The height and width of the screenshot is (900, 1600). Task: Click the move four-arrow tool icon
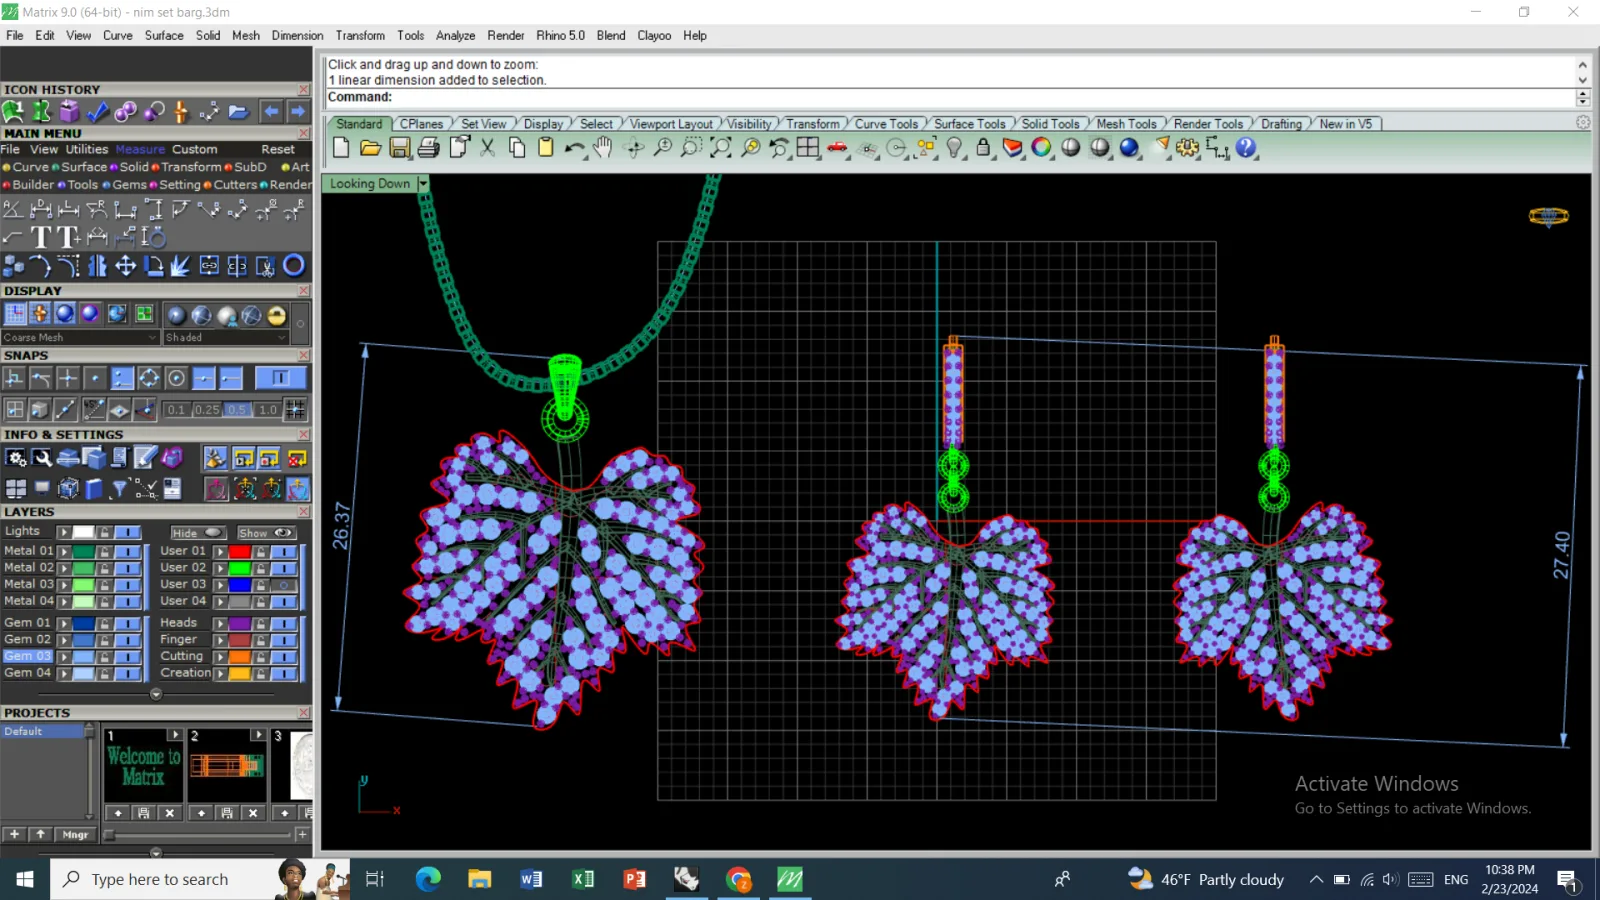(125, 265)
